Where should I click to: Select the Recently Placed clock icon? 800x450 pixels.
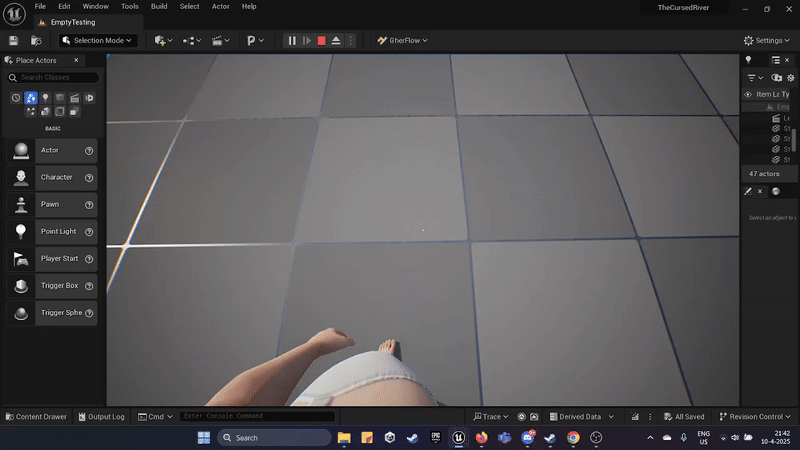click(16, 98)
